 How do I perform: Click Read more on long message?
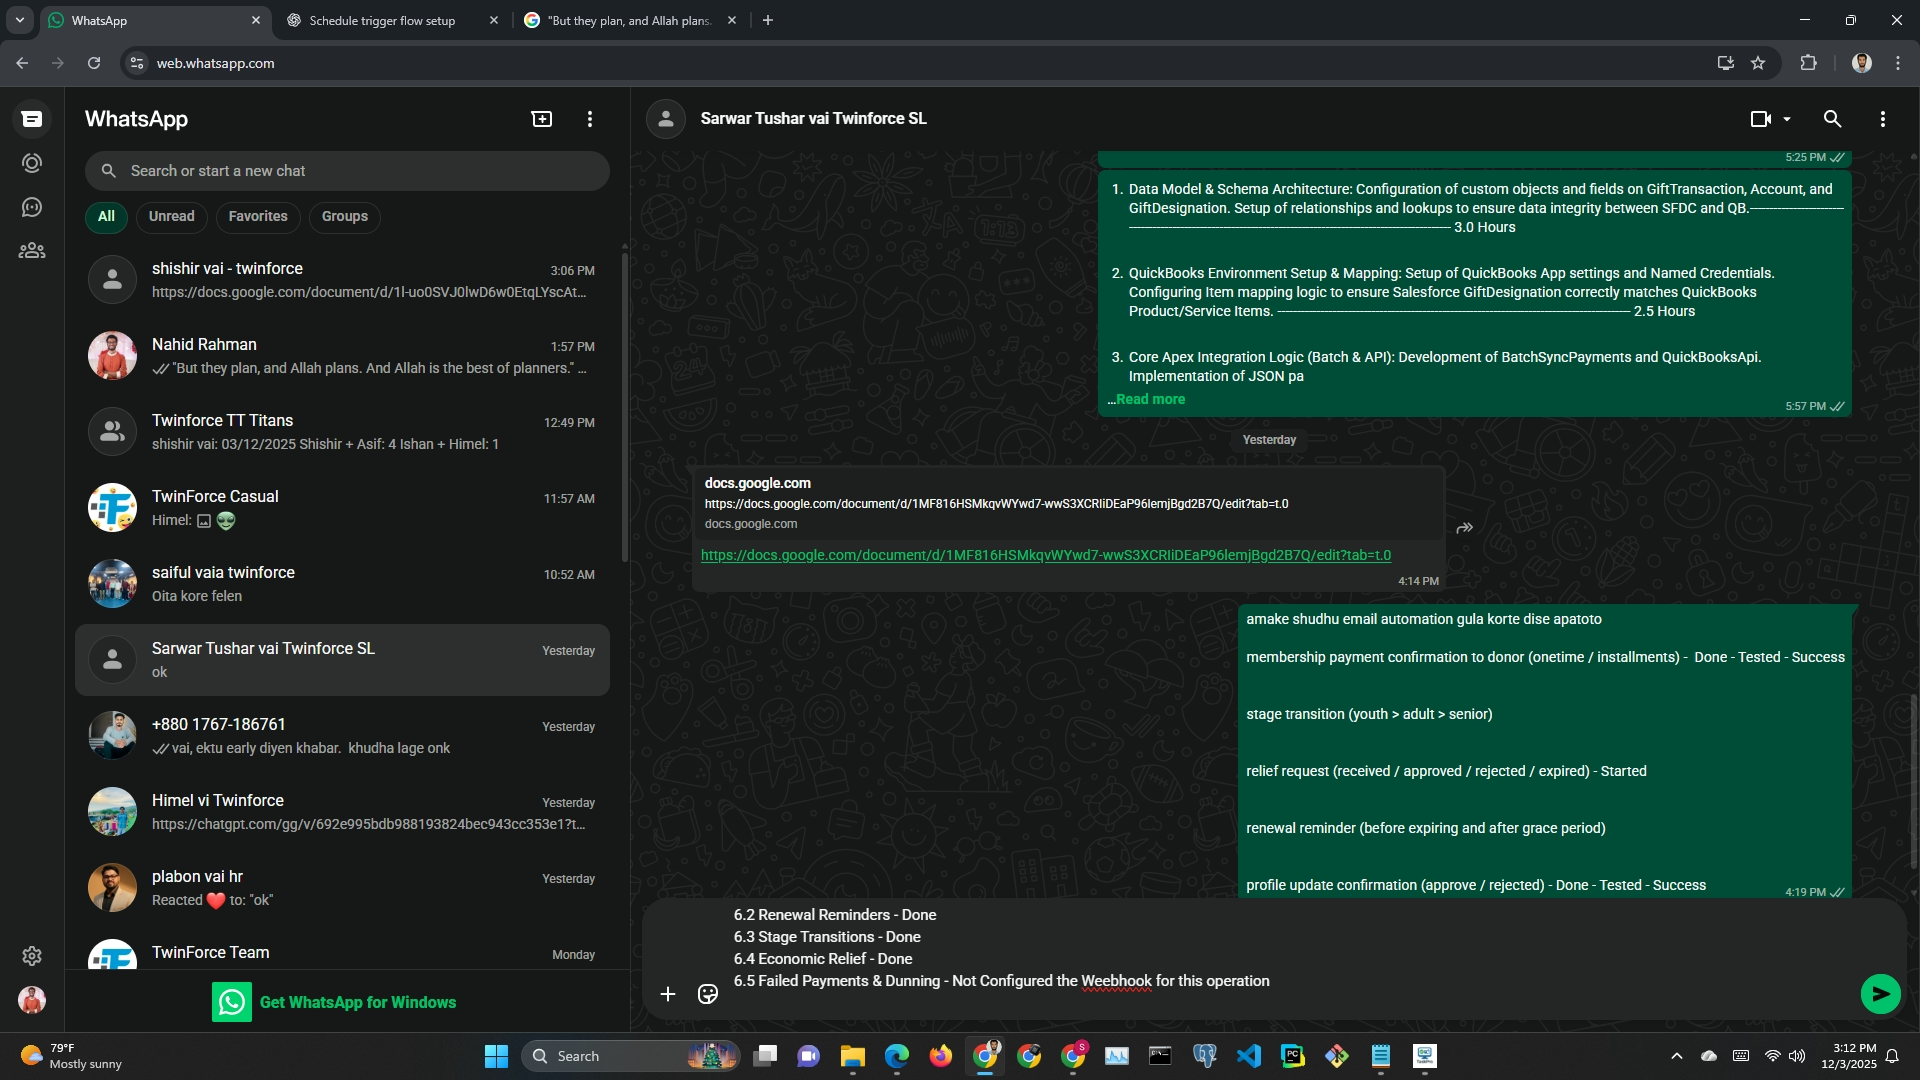point(1150,399)
